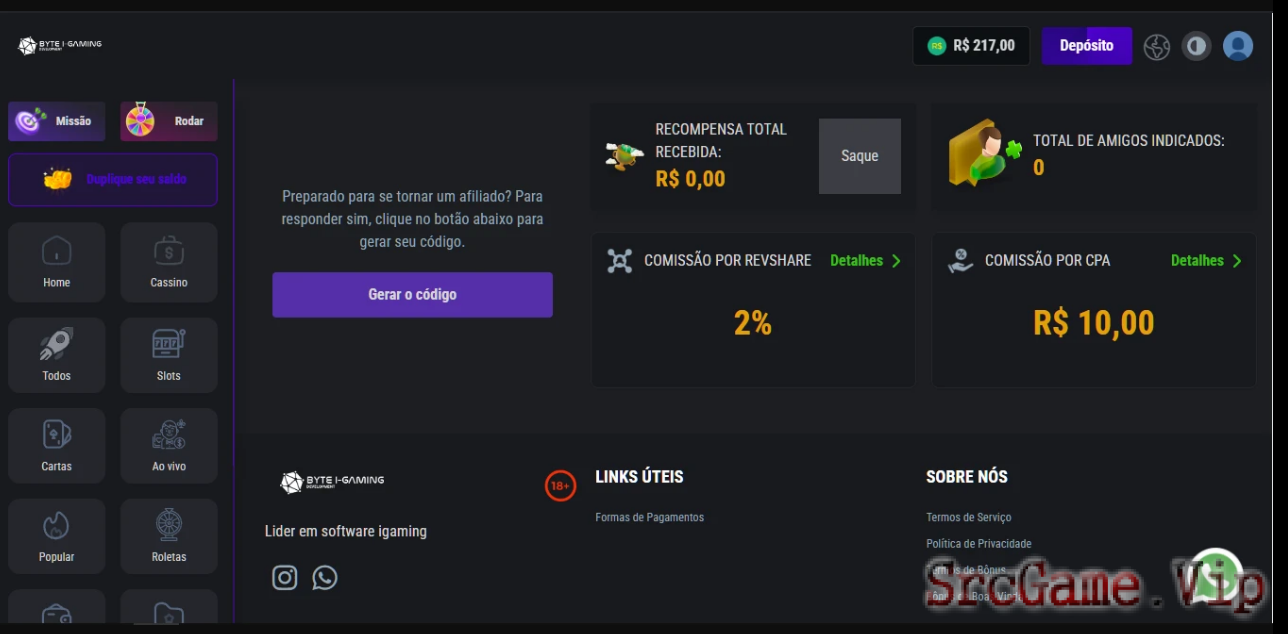Click the Depósito button
The image size is (1288, 634).
[x=1087, y=46]
